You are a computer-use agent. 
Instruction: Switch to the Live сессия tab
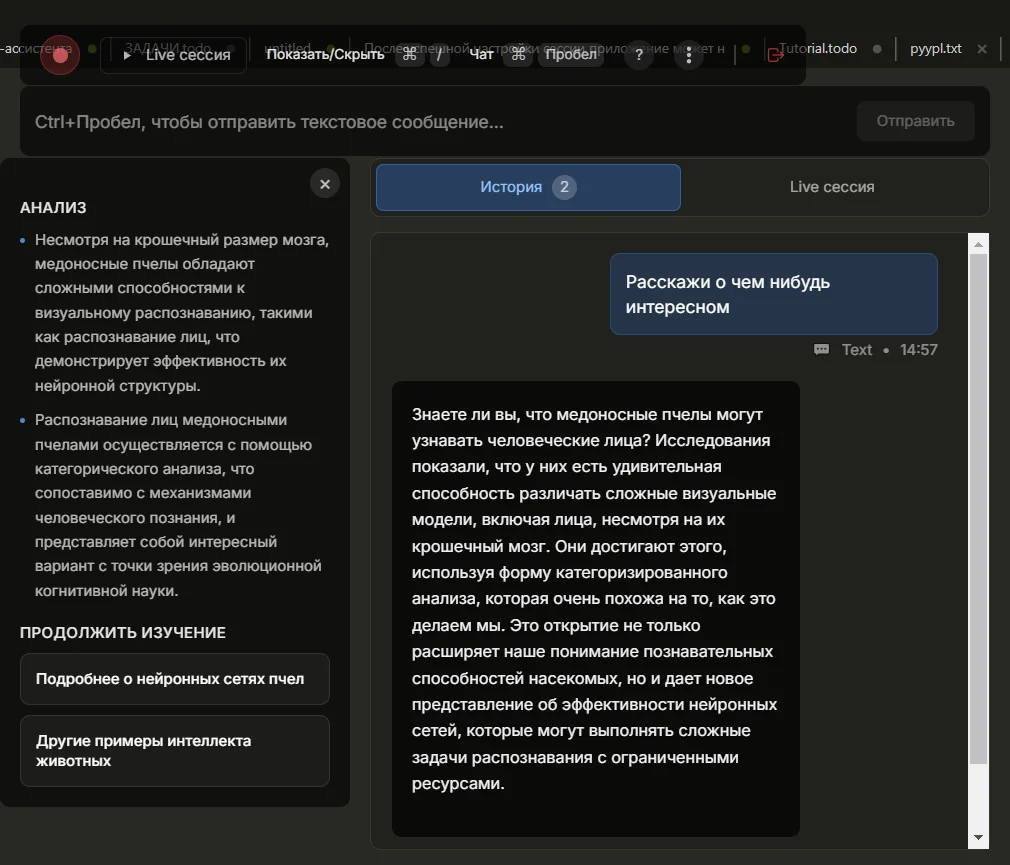[832, 187]
